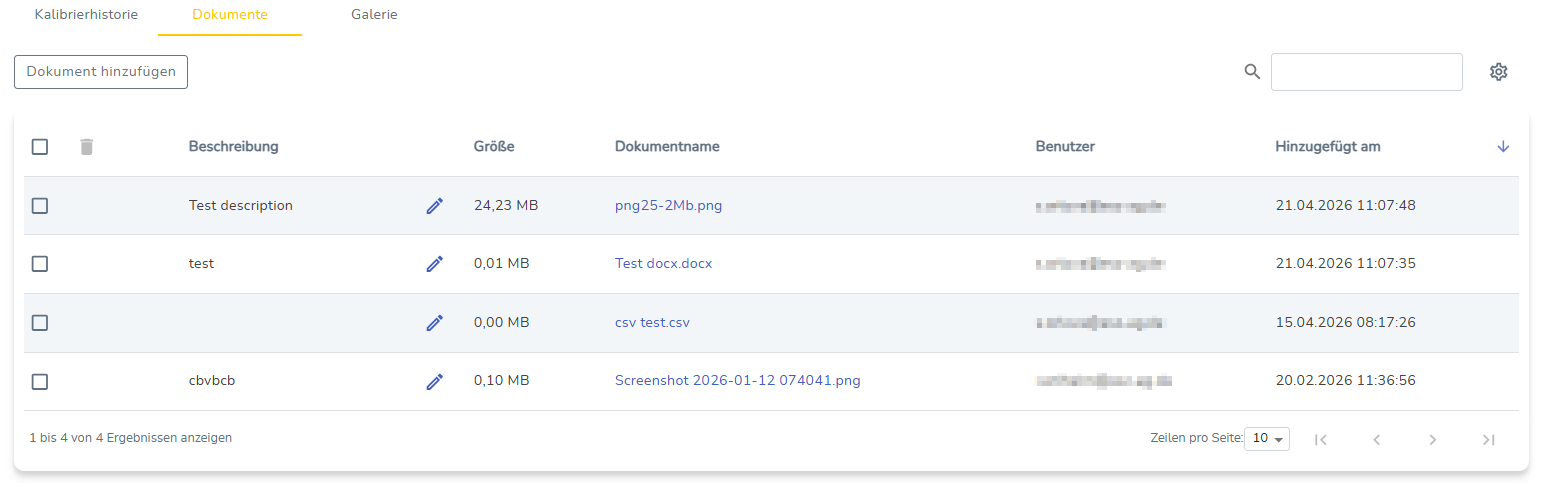Click the 24,23 MB size value
The height and width of the screenshot is (483, 1542).
pyautogui.click(x=506, y=206)
